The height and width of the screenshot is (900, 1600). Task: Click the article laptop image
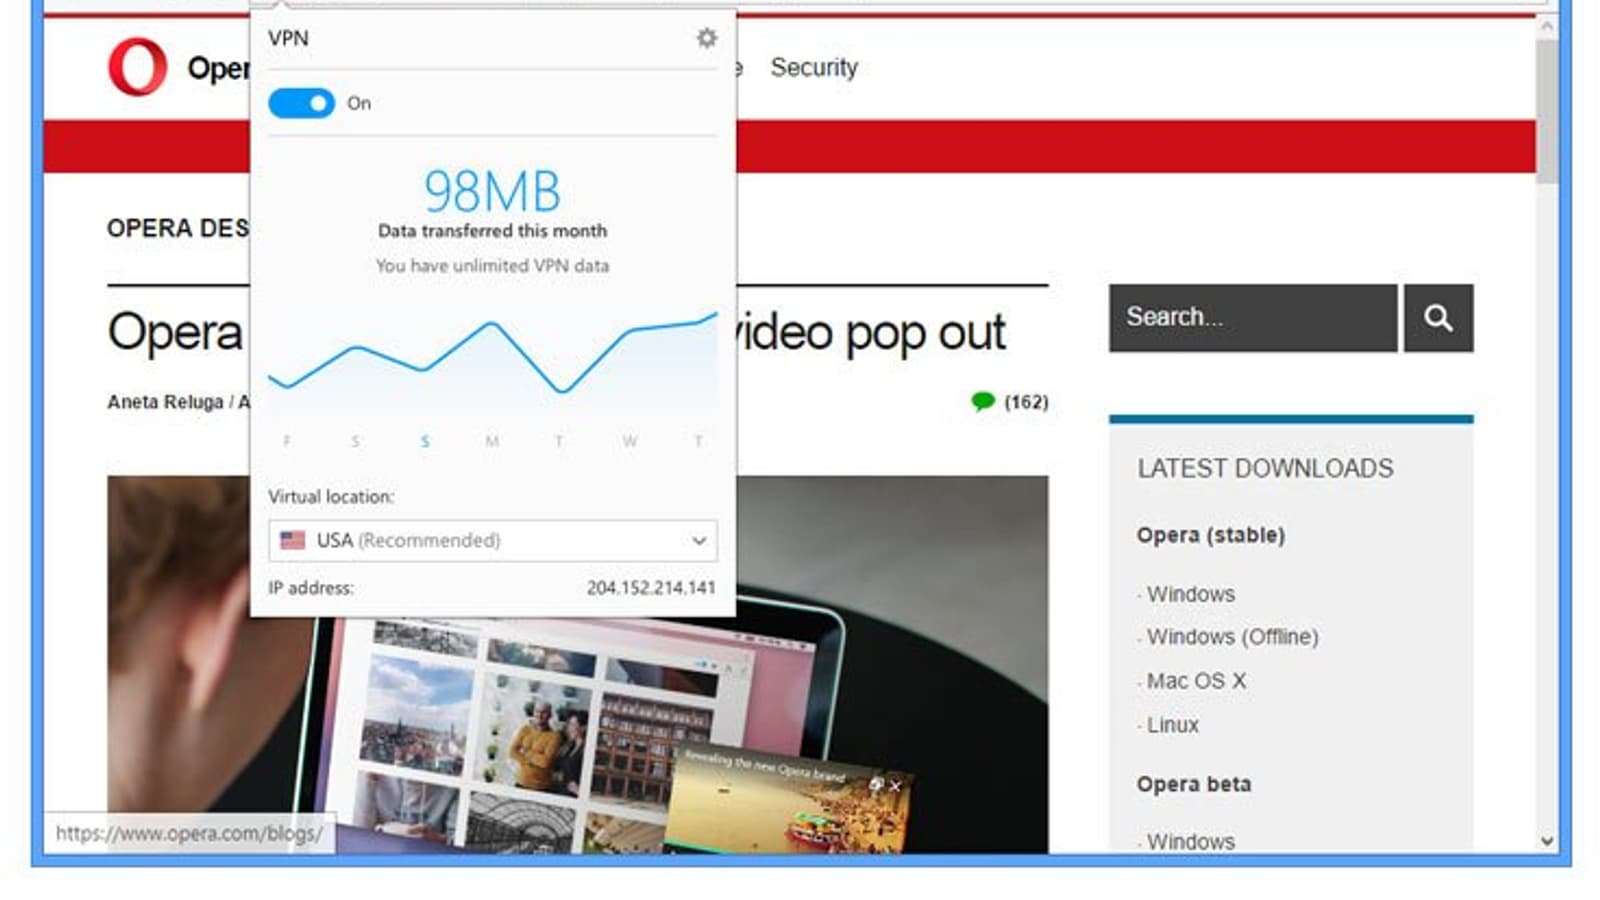click(x=578, y=665)
